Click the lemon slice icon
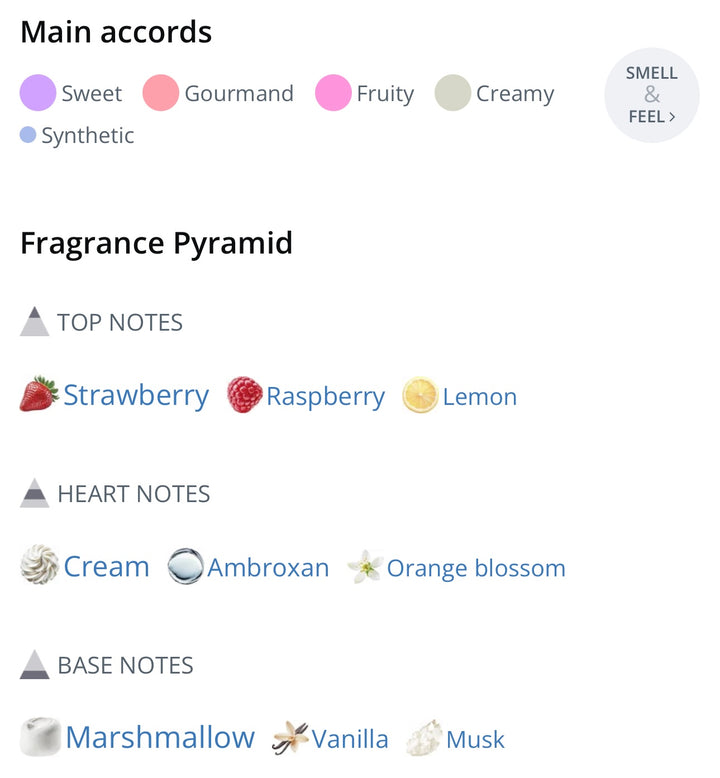The image size is (720, 778). [420, 396]
